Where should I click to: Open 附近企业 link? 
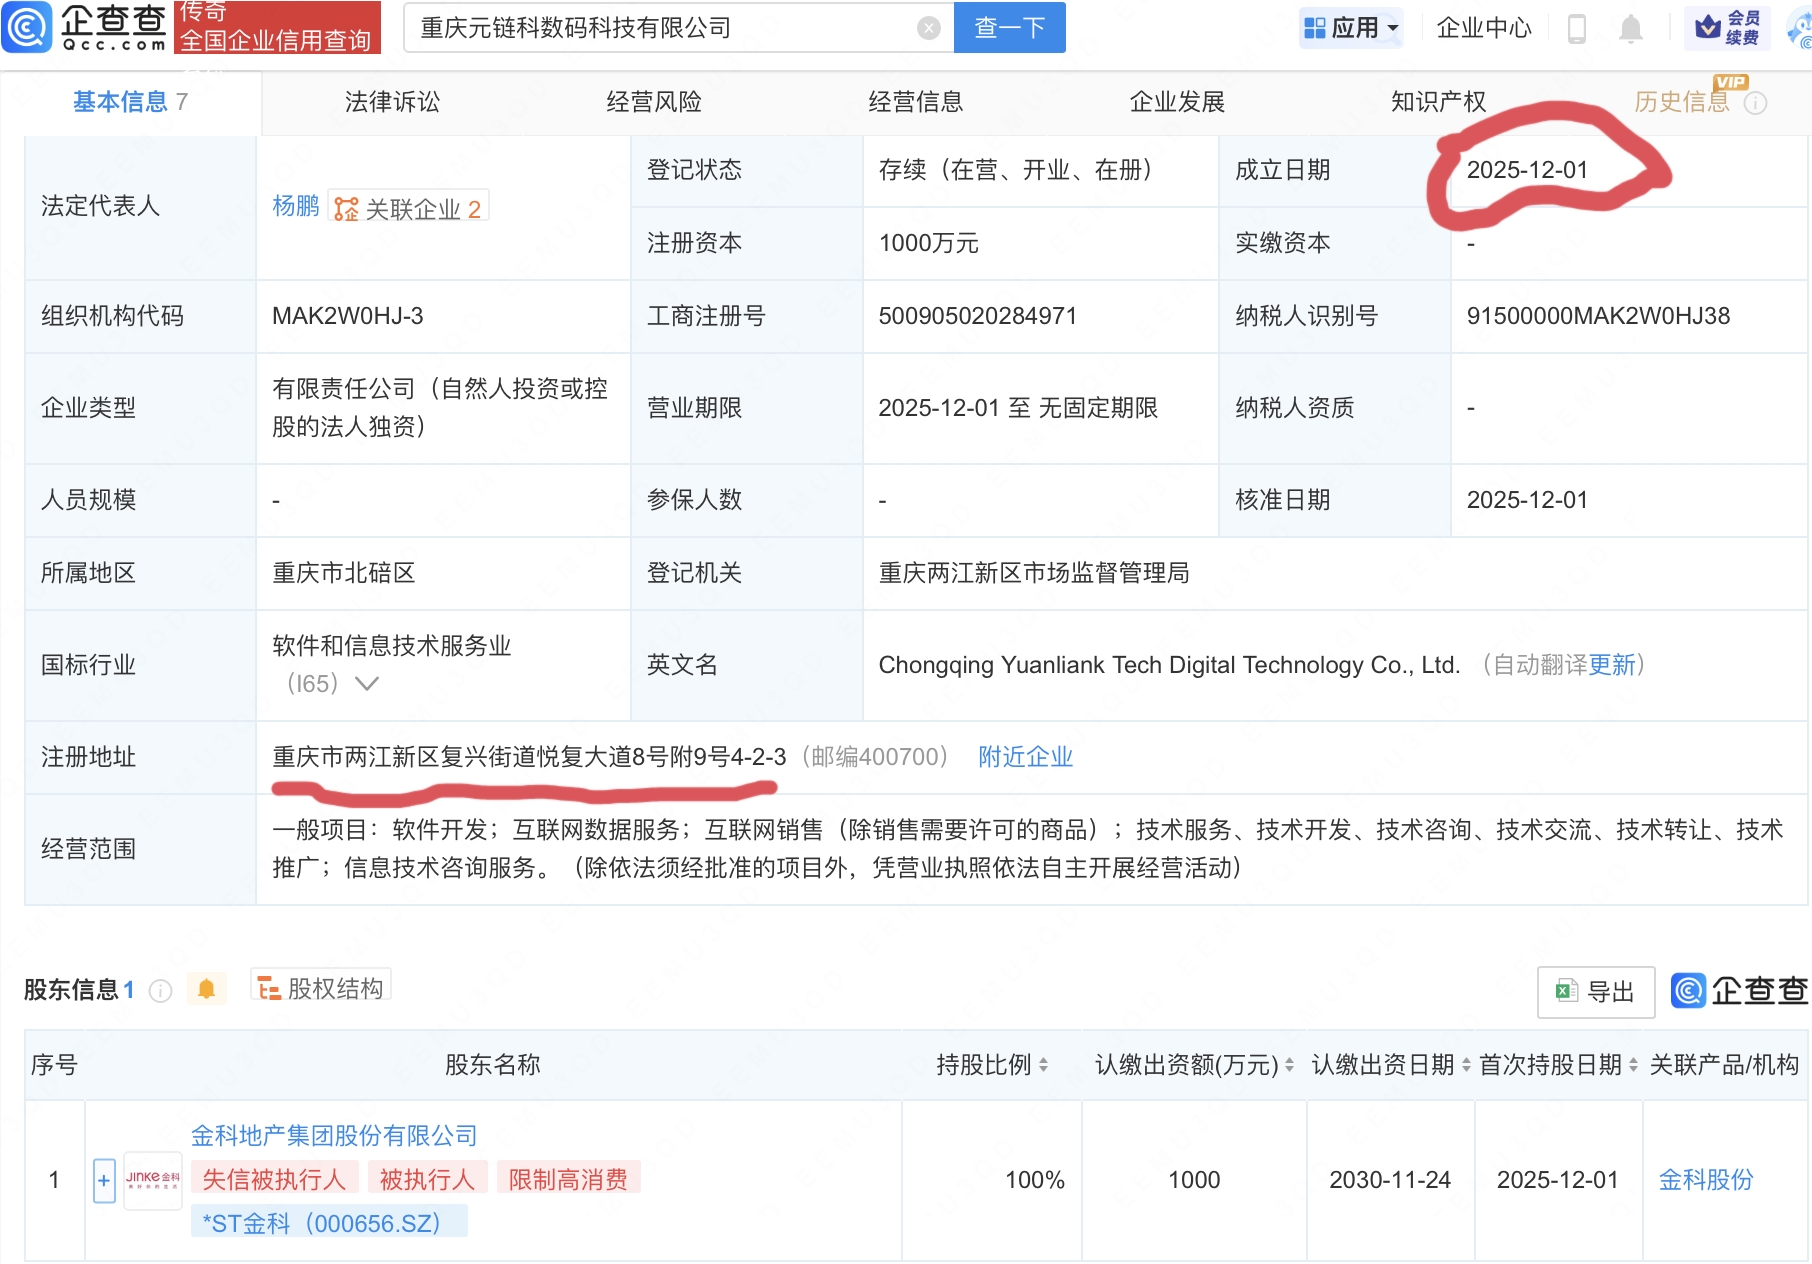click(x=1026, y=757)
